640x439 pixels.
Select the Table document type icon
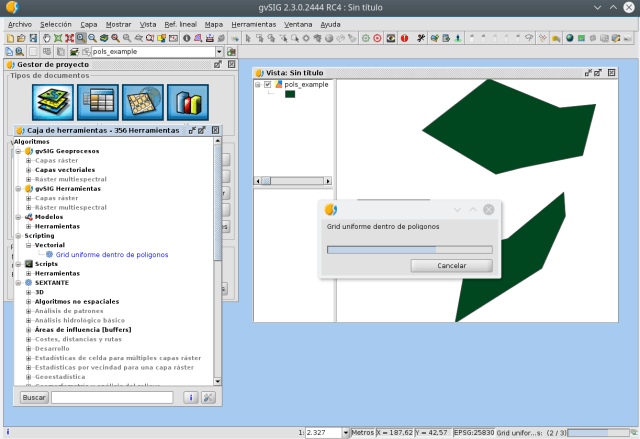[x=98, y=102]
